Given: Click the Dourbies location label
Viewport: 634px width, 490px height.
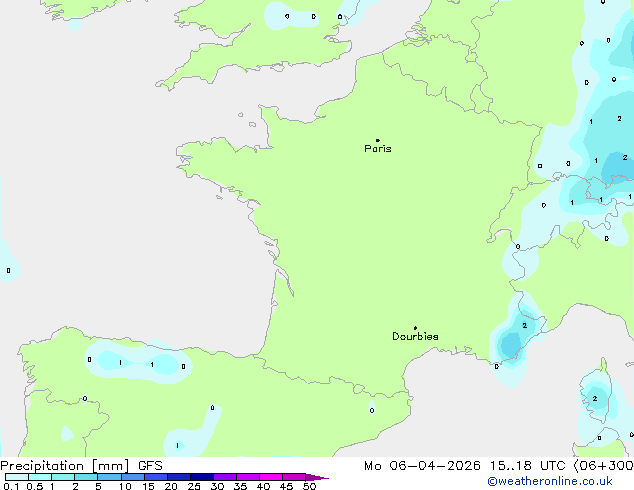Looking at the screenshot, I should 415,336.
